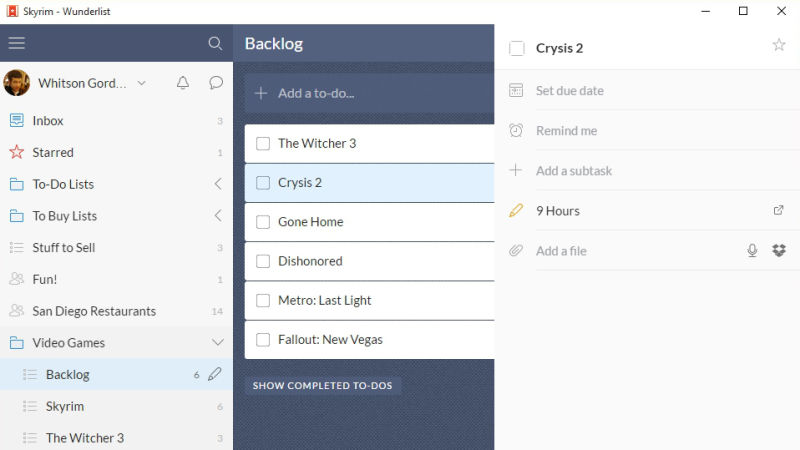Collapse the Video Games folder
The height and width of the screenshot is (450, 800).
click(218, 342)
